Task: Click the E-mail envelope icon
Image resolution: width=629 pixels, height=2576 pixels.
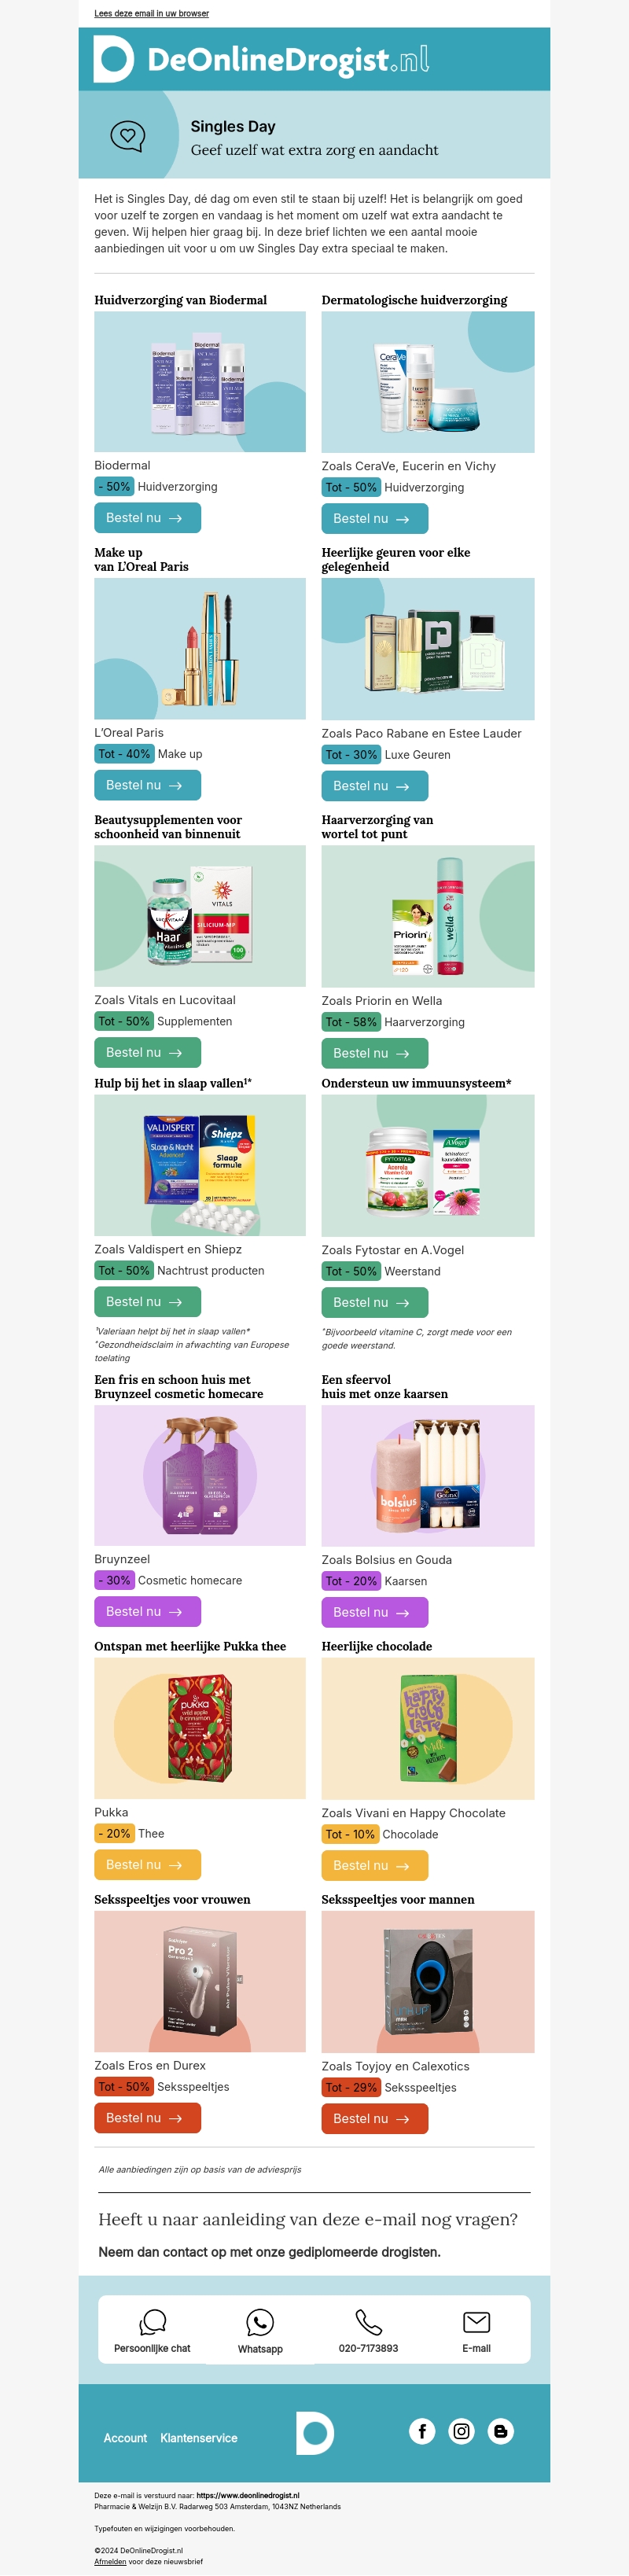Action: [x=476, y=2321]
